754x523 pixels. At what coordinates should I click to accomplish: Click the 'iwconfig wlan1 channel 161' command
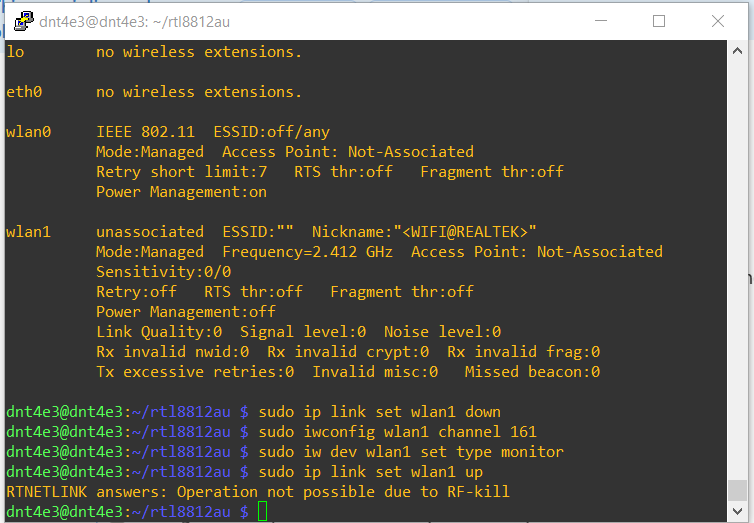point(397,432)
